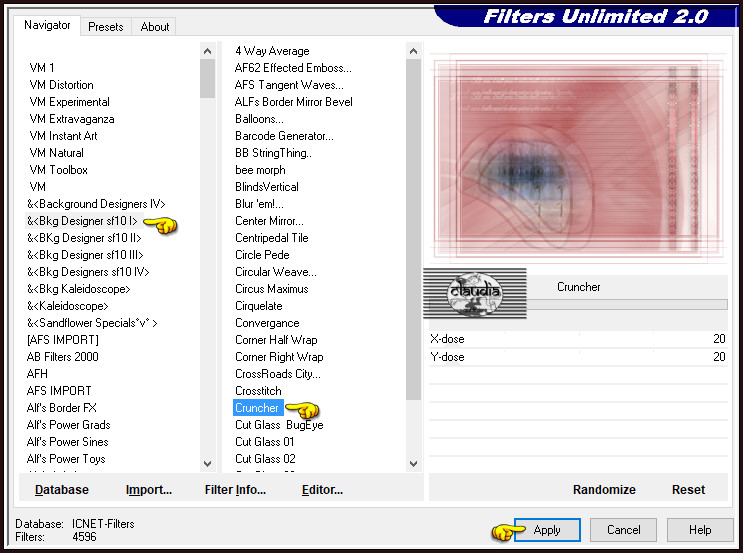Screen dimensions: 743x553
Task: Choose AF62 Effected Emboss... filter
Action: coord(293,68)
